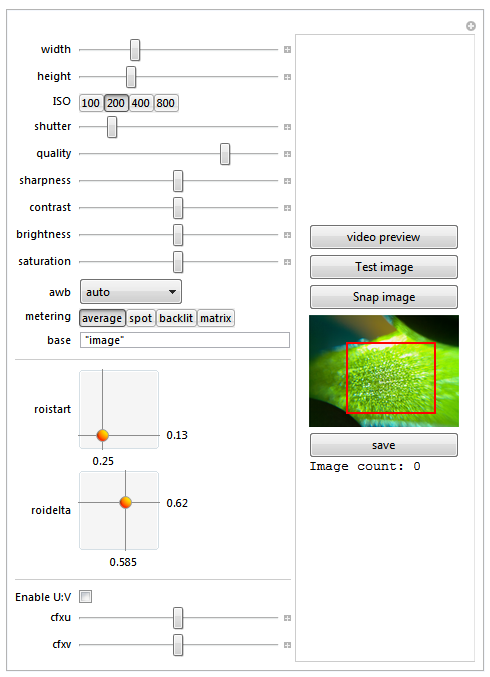Expand the width slider's plus controls

click(x=287, y=50)
